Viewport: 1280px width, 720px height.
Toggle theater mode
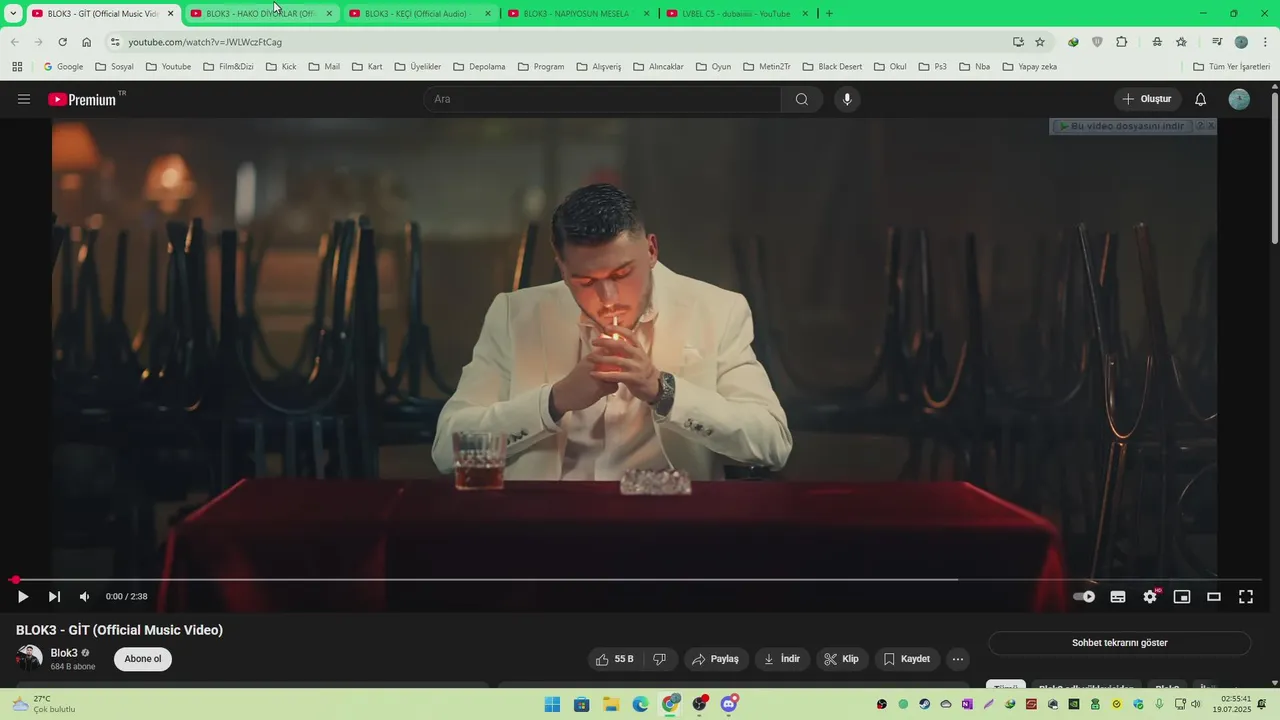[x=1214, y=597]
